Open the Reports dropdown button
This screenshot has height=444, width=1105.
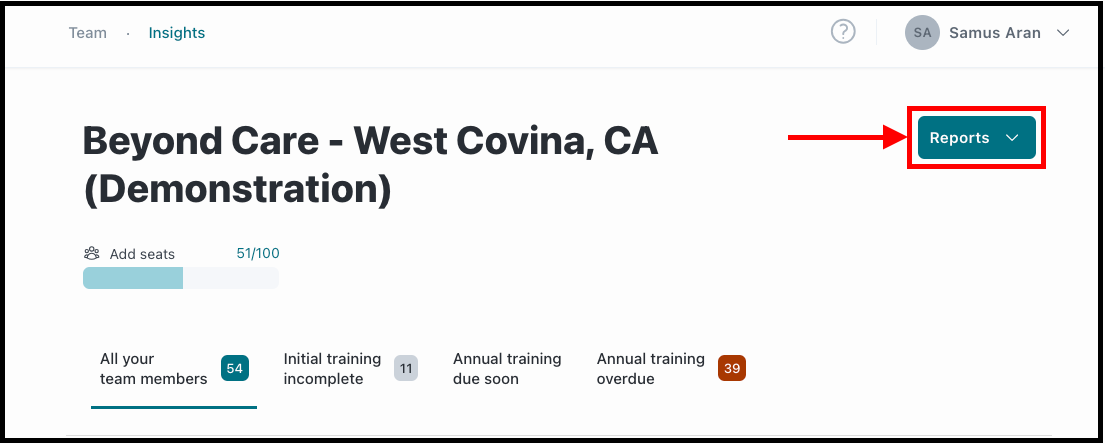tap(976, 137)
